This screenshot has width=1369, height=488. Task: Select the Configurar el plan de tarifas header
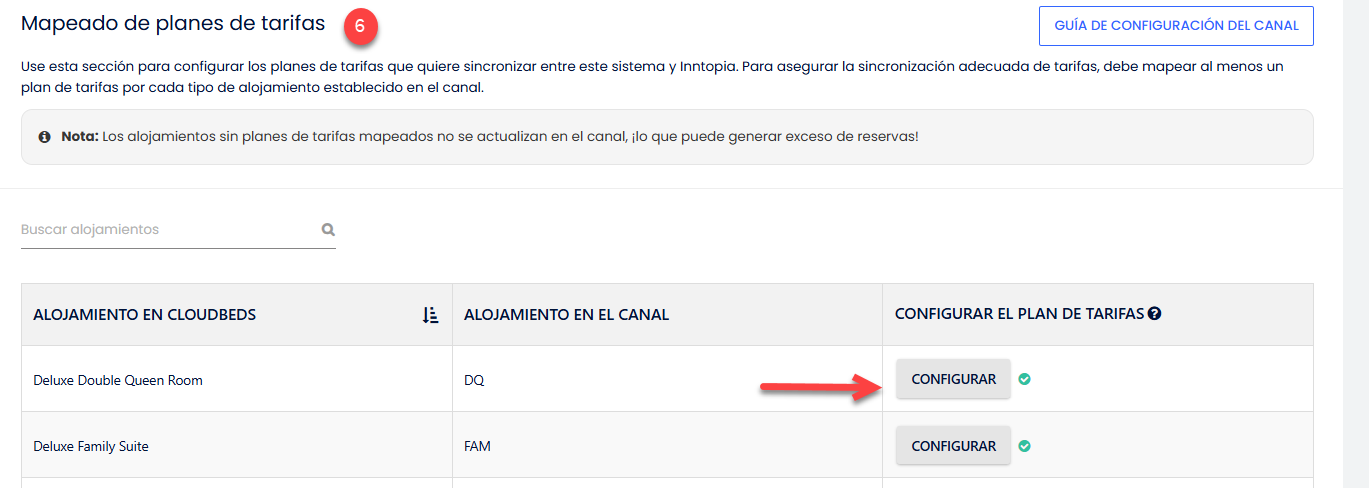pos(1019,314)
